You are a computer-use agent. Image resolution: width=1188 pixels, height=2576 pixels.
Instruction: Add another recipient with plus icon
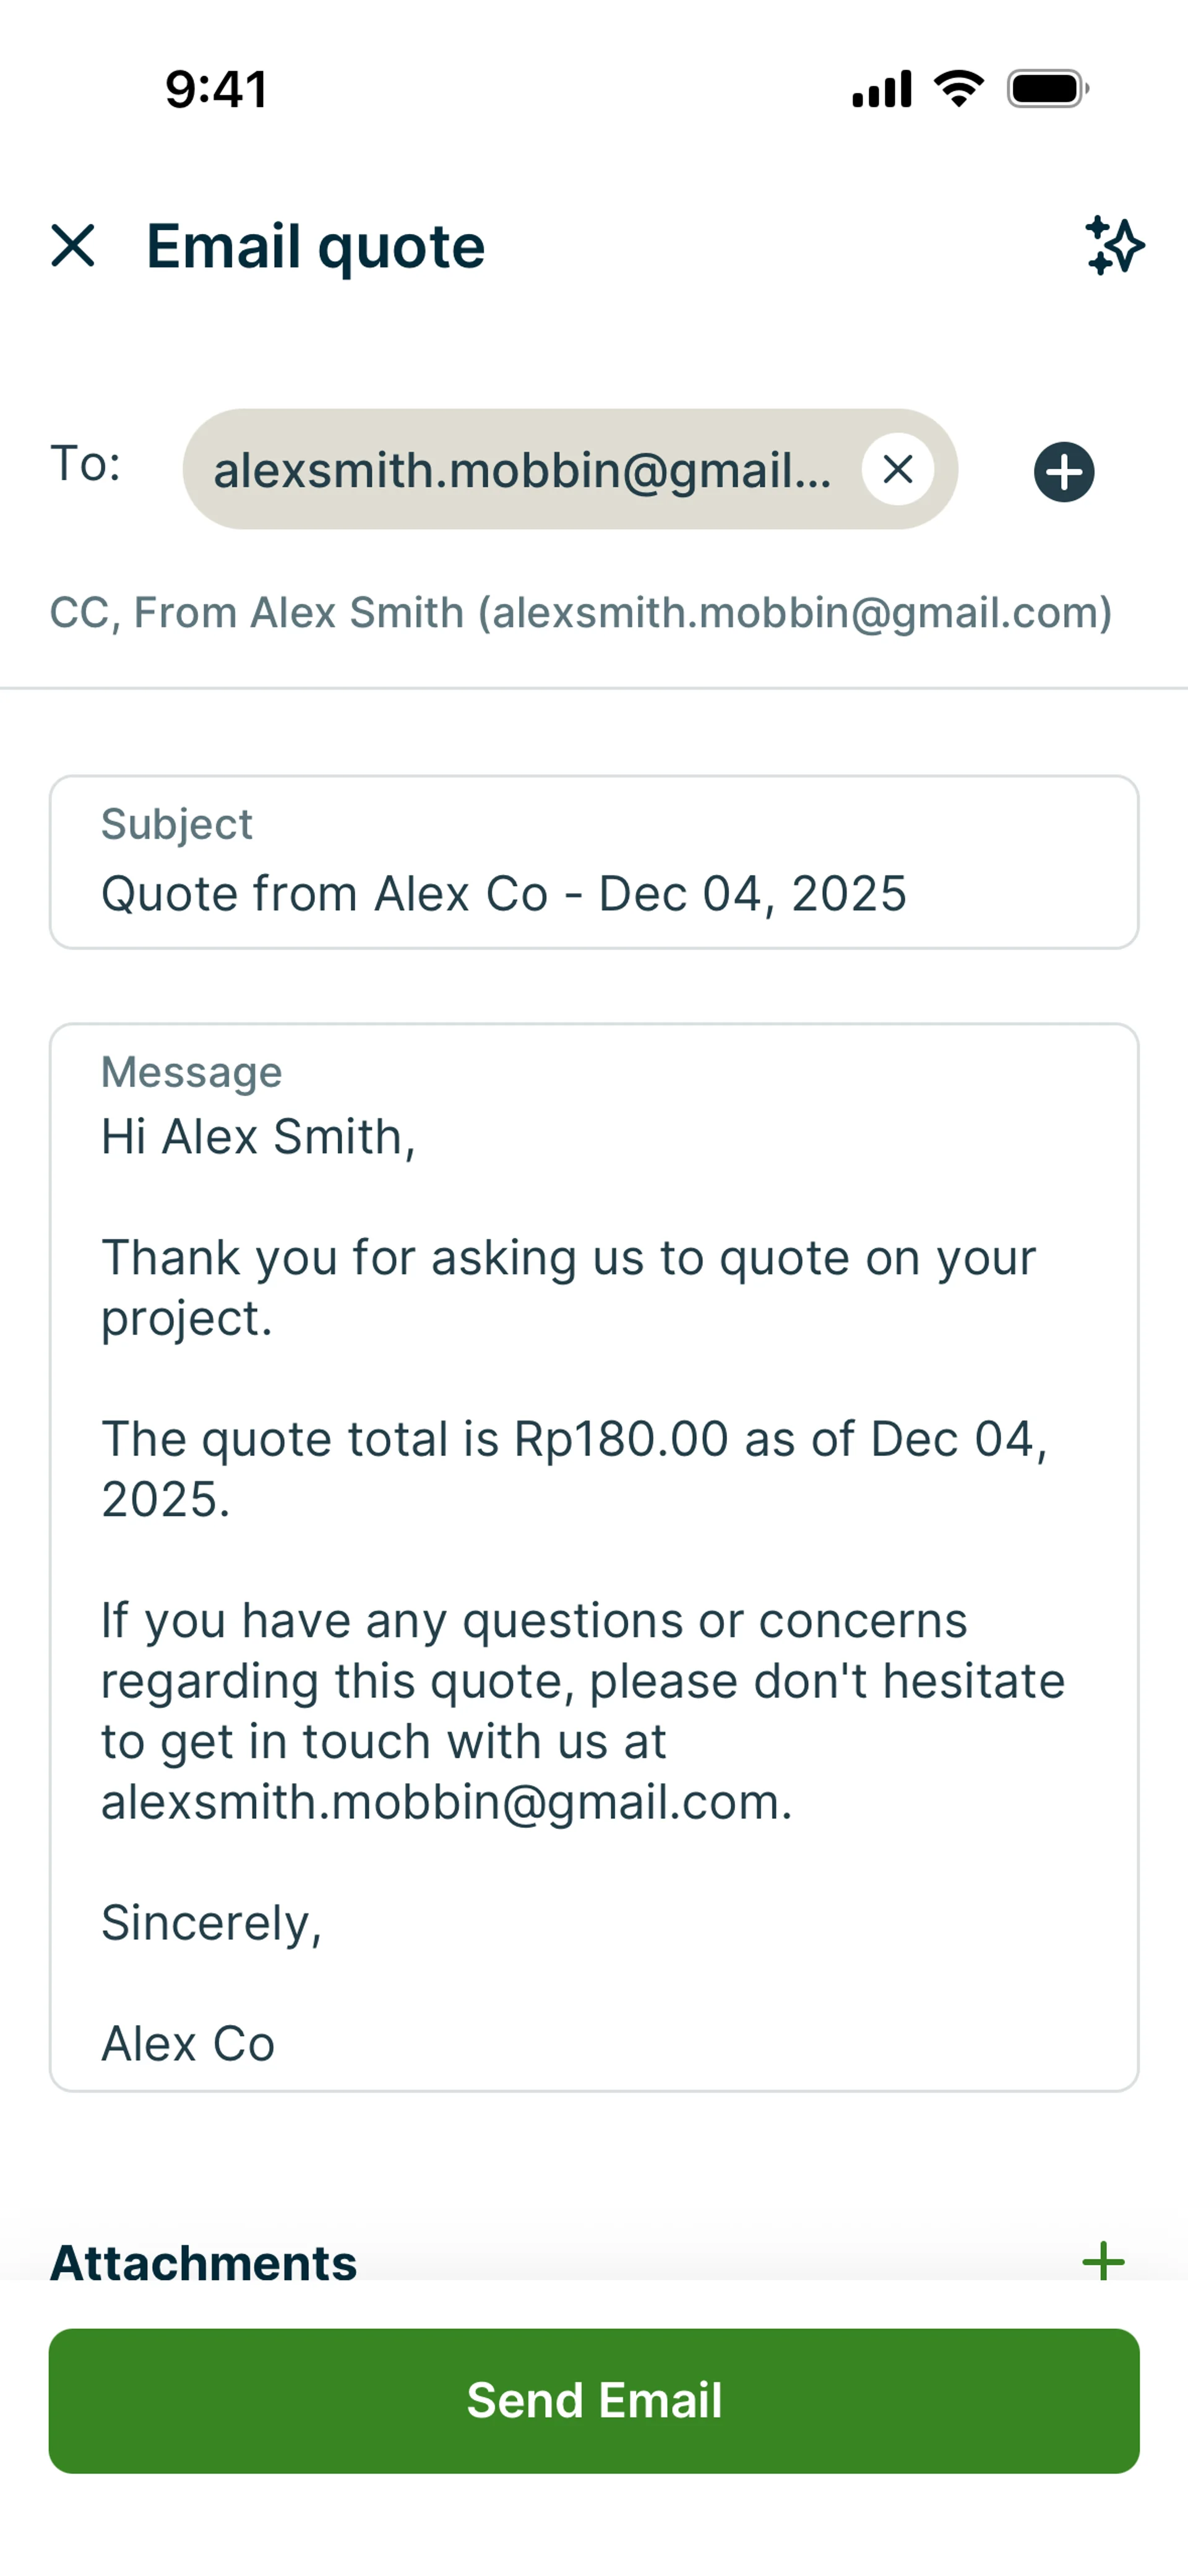tap(1063, 472)
